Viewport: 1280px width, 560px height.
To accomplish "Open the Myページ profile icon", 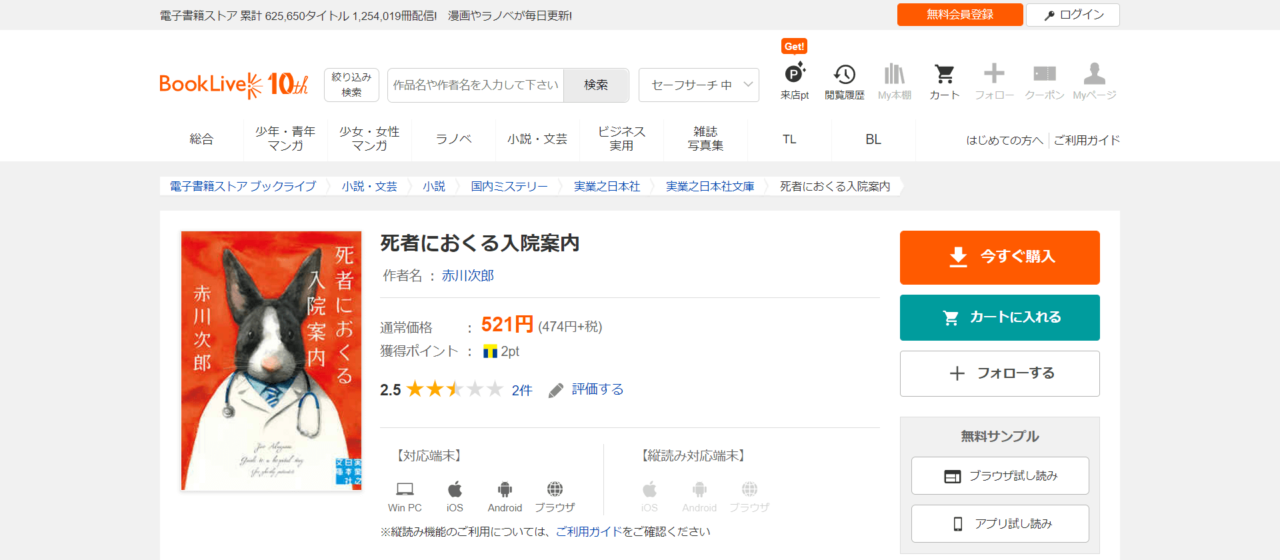I will coord(1094,75).
